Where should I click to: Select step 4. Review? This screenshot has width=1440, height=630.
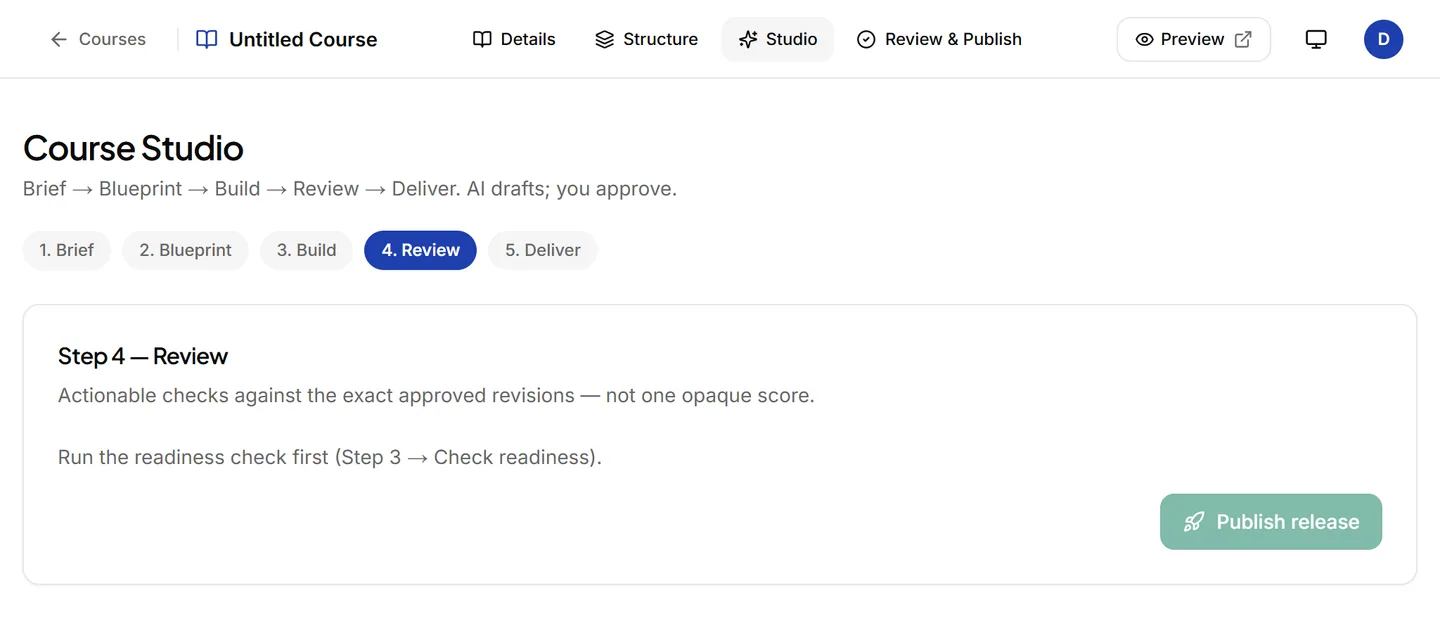421,250
